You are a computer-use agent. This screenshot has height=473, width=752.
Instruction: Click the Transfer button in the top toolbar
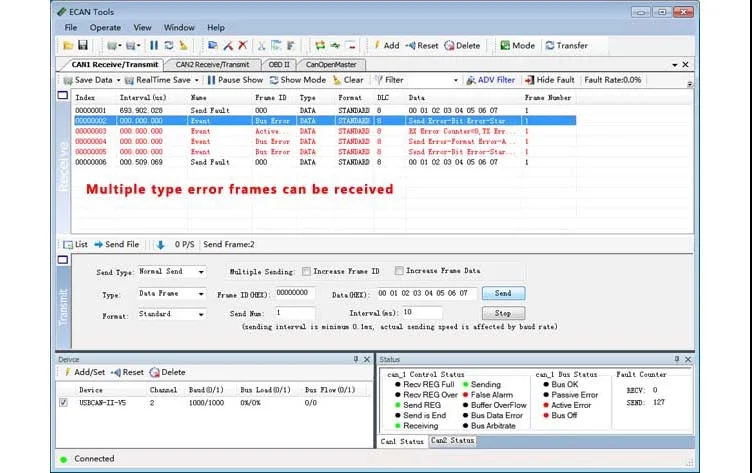[566, 46]
